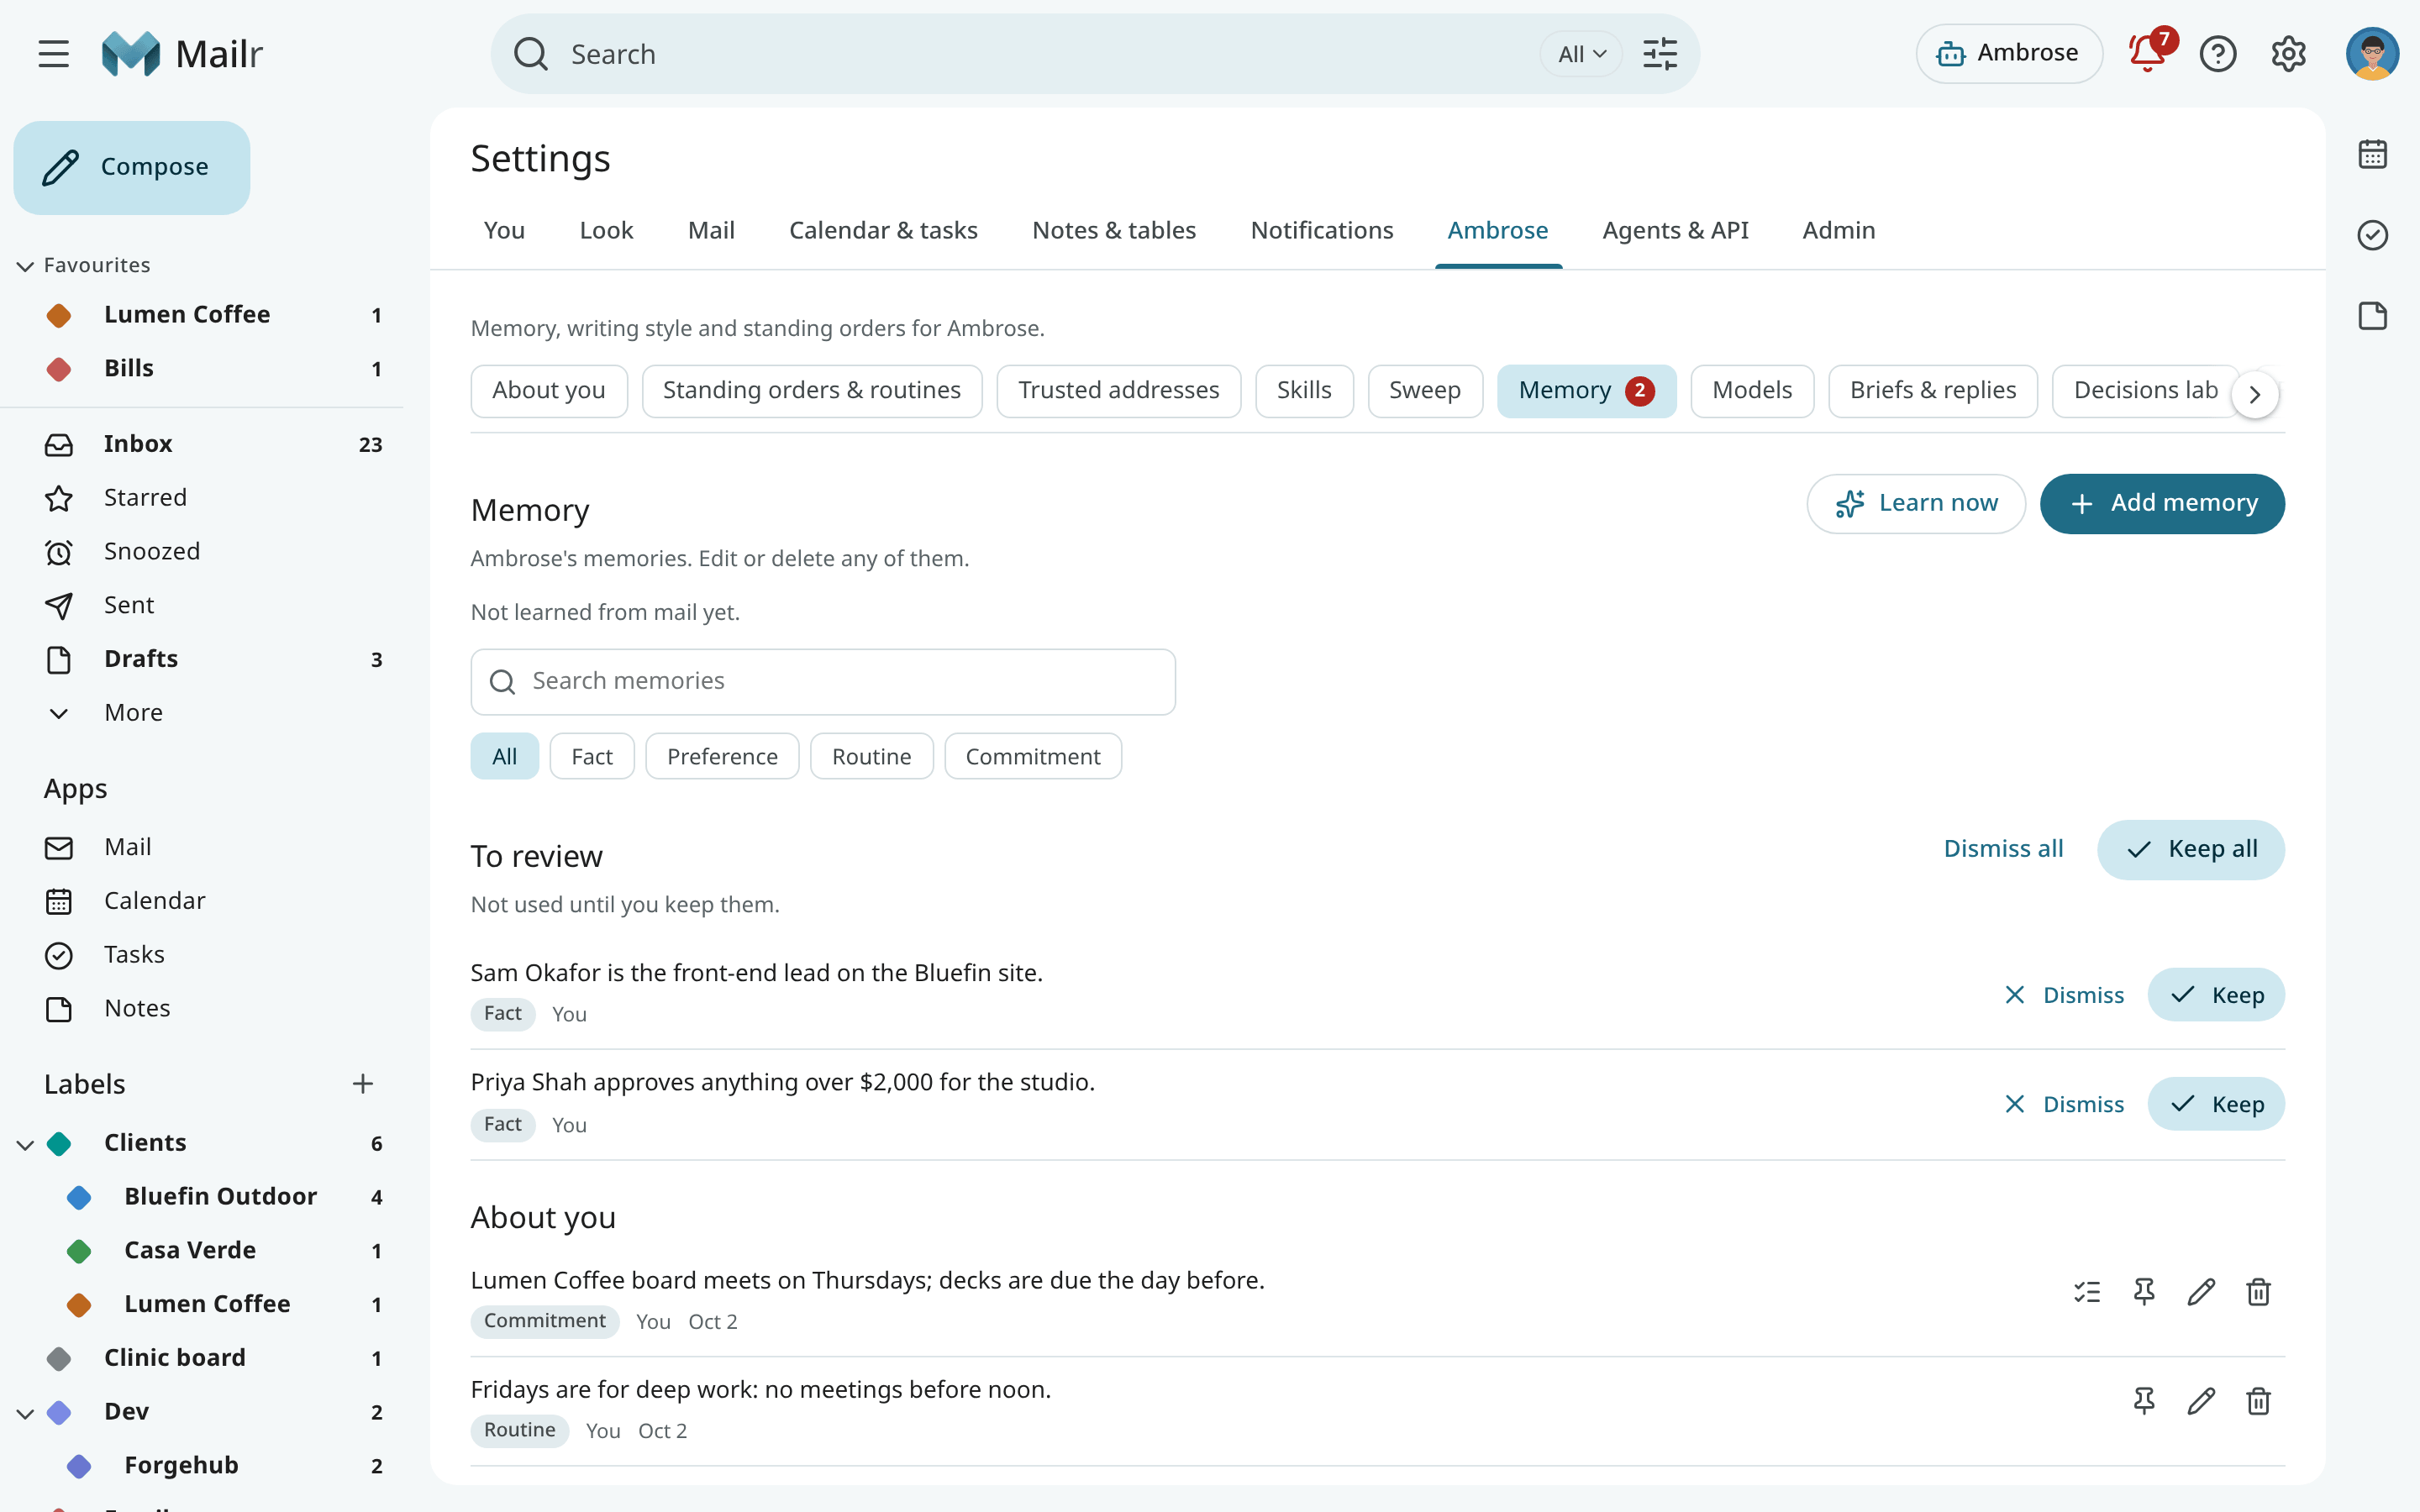Open the Models section
Image resolution: width=2420 pixels, height=1512 pixels.
pyautogui.click(x=1752, y=390)
